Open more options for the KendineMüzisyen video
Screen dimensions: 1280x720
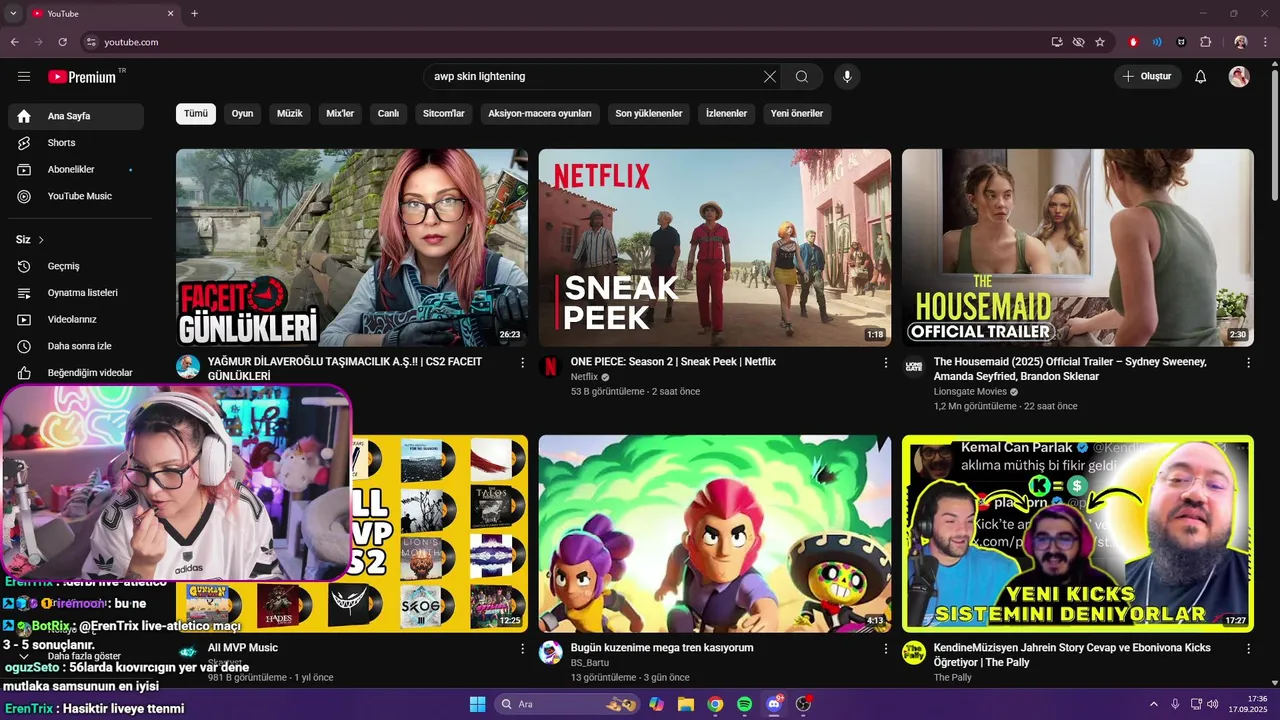click(x=1248, y=649)
